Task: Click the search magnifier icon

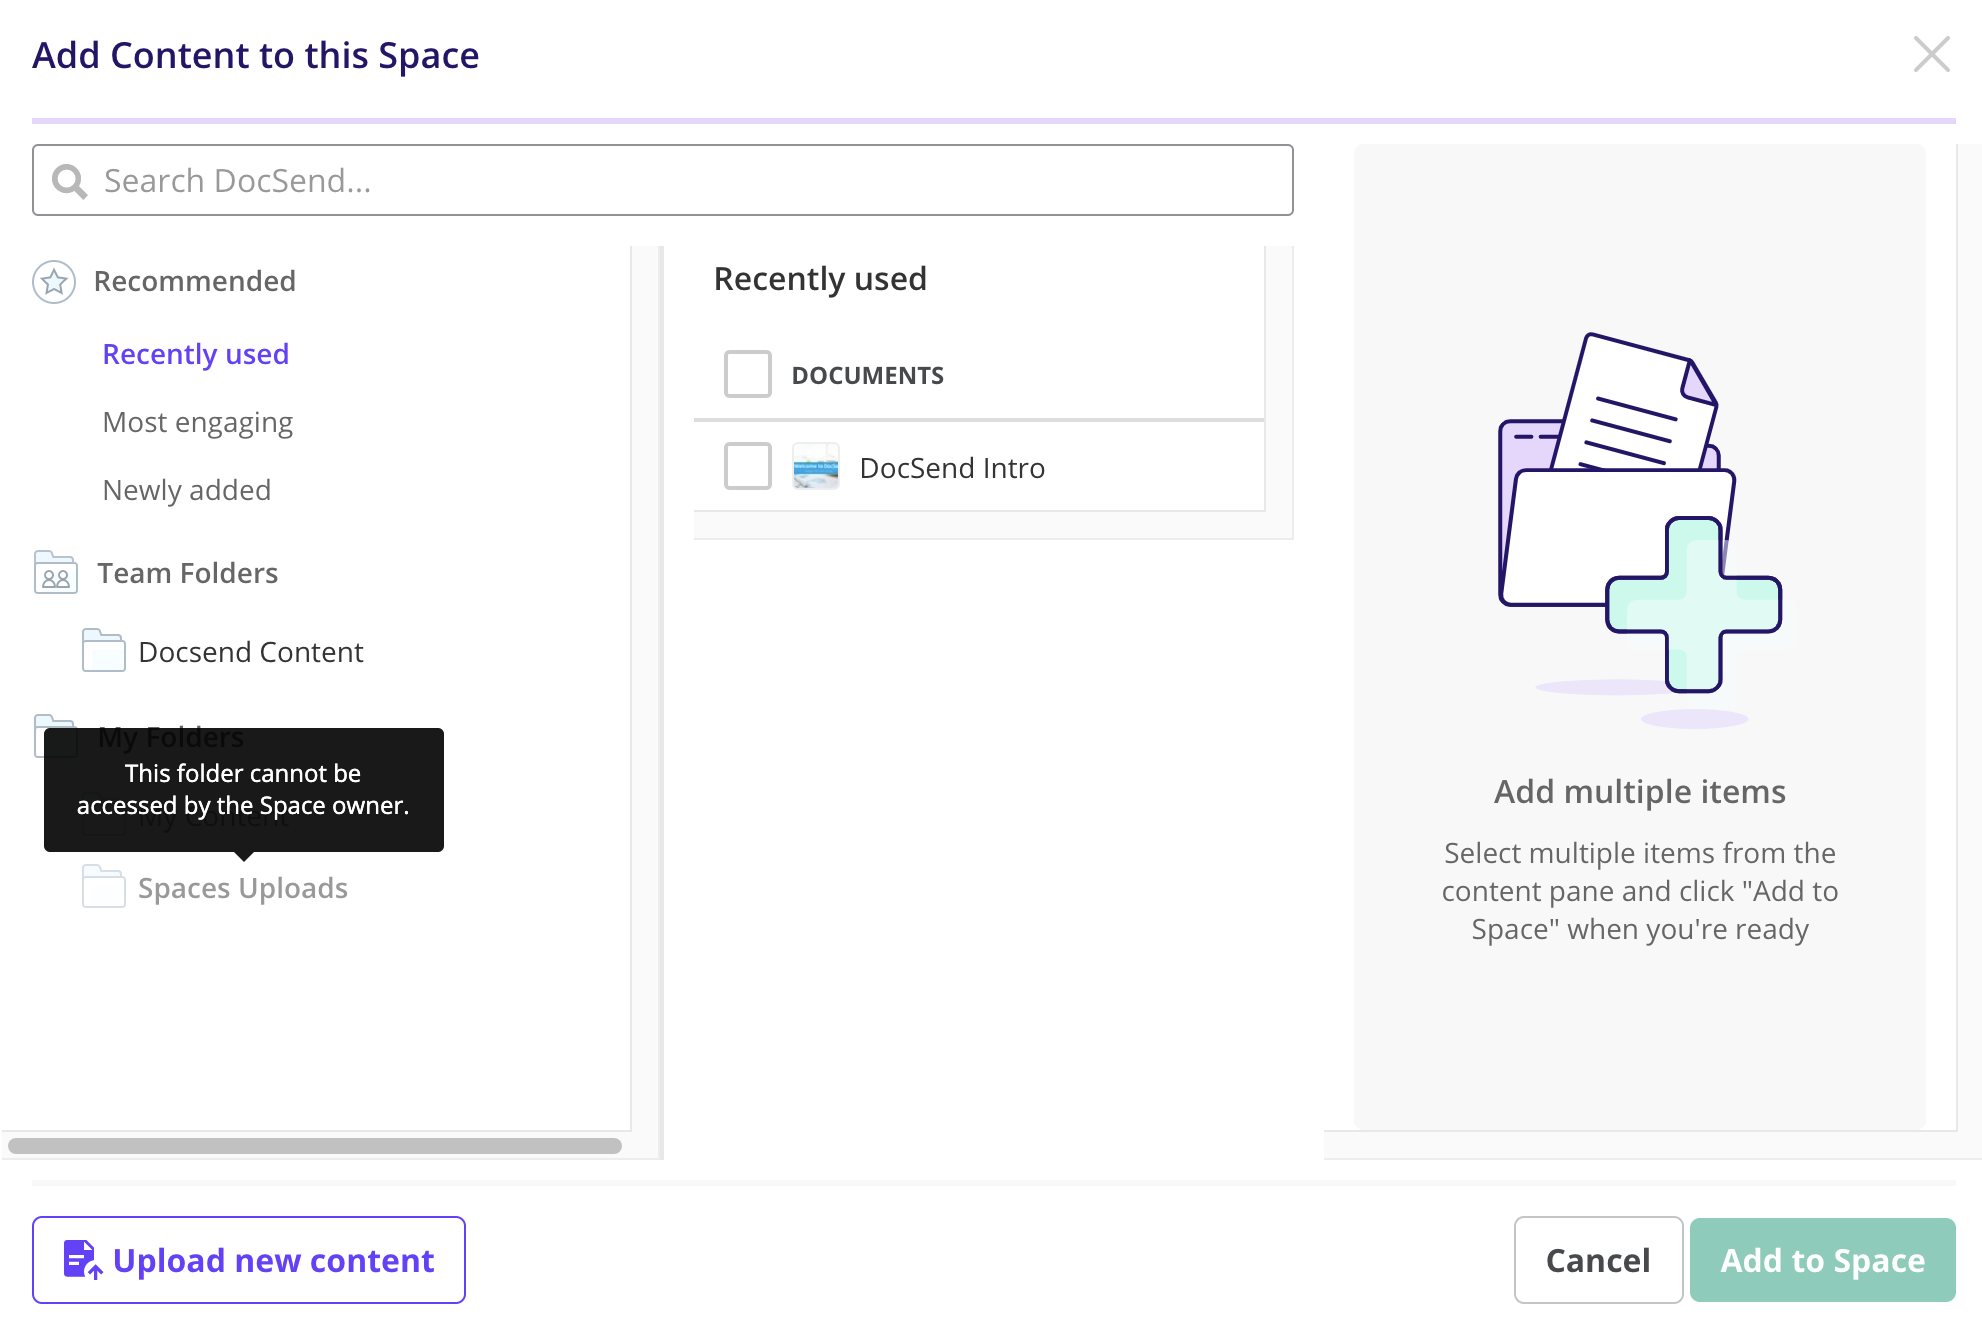Action: [x=69, y=181]
